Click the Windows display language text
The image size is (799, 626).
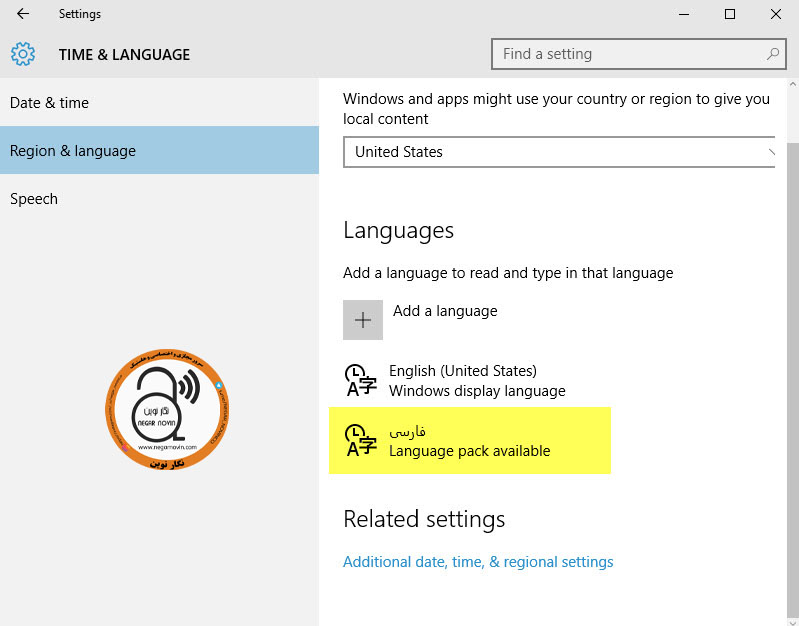477,390
